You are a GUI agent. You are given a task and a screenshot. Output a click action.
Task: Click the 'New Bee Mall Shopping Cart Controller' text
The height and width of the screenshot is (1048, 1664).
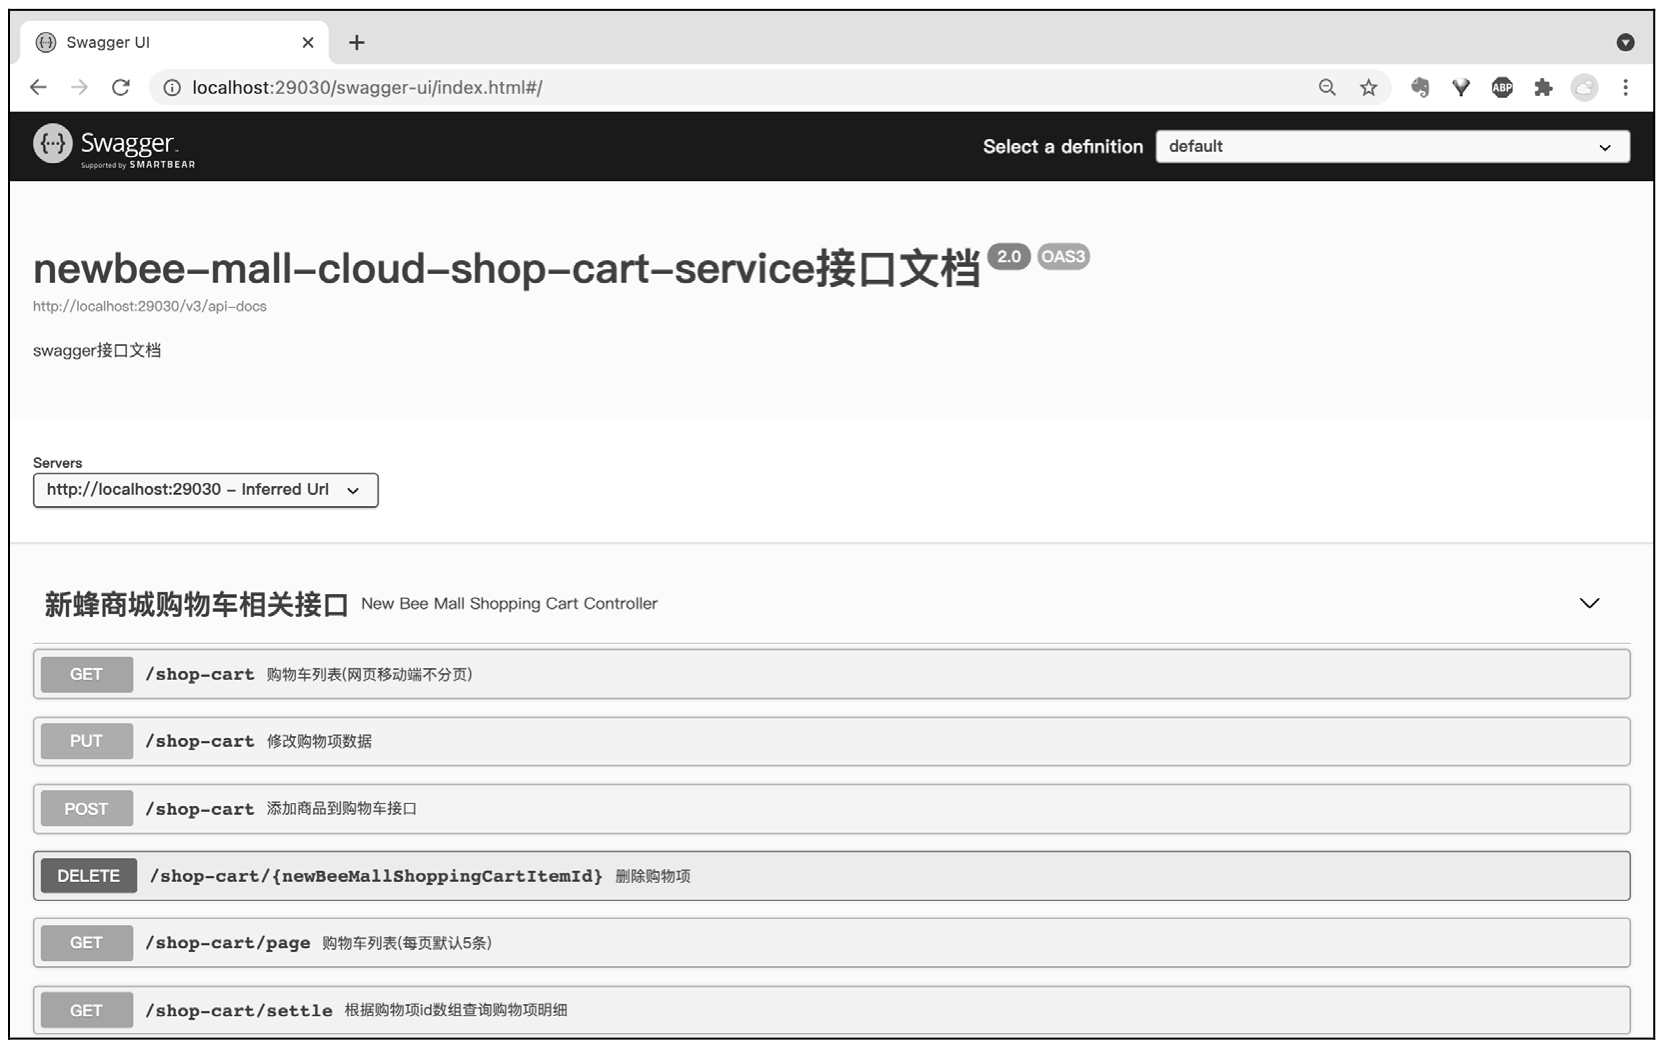point(509,604)
